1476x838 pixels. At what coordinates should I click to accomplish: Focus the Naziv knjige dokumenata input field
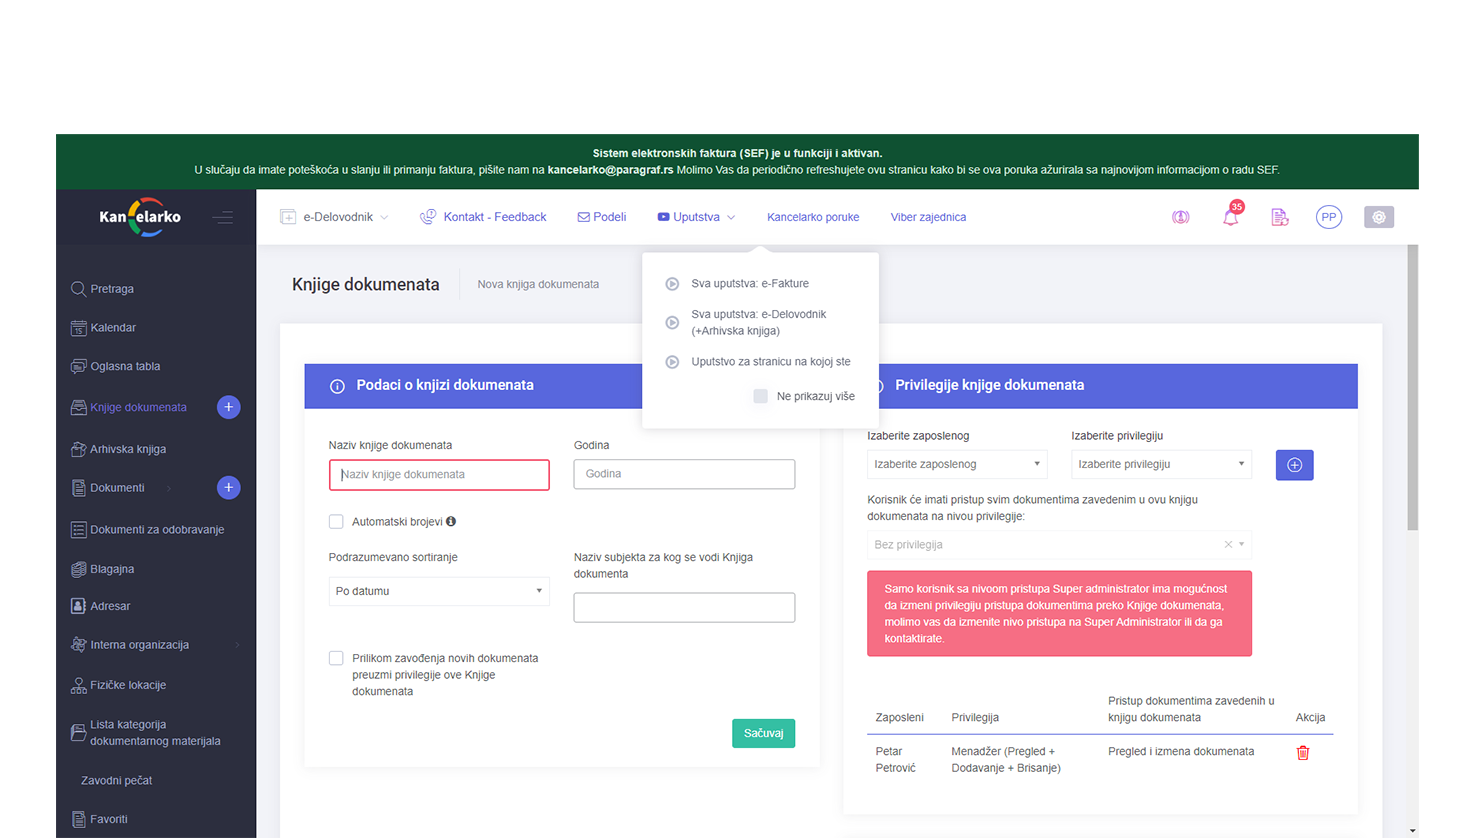point(438,475)
